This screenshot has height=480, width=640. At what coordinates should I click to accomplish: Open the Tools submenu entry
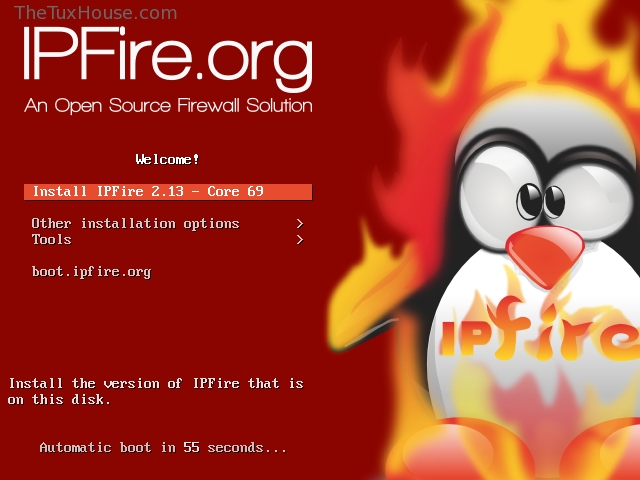(168, 240)
